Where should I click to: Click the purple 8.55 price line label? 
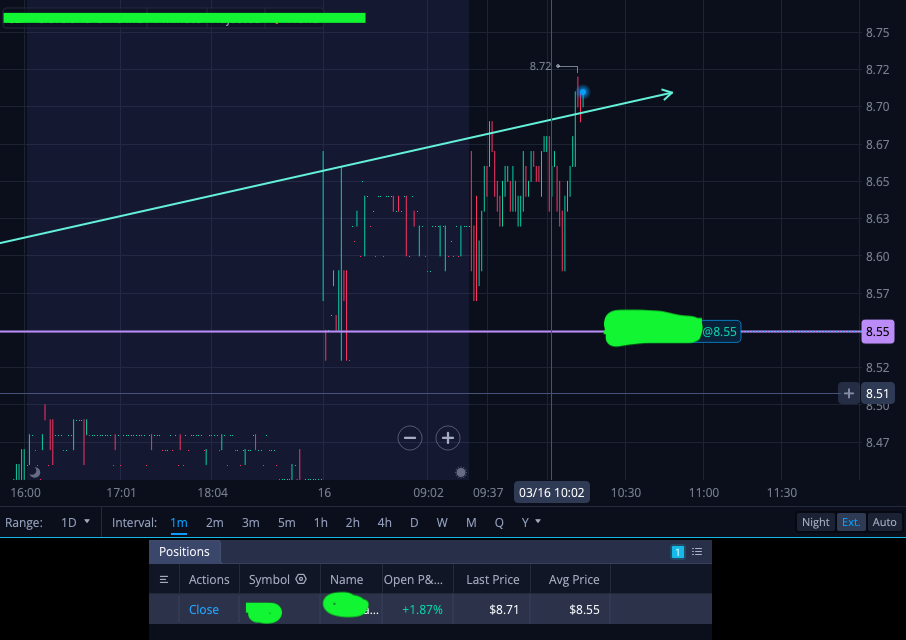click(877, 332)
